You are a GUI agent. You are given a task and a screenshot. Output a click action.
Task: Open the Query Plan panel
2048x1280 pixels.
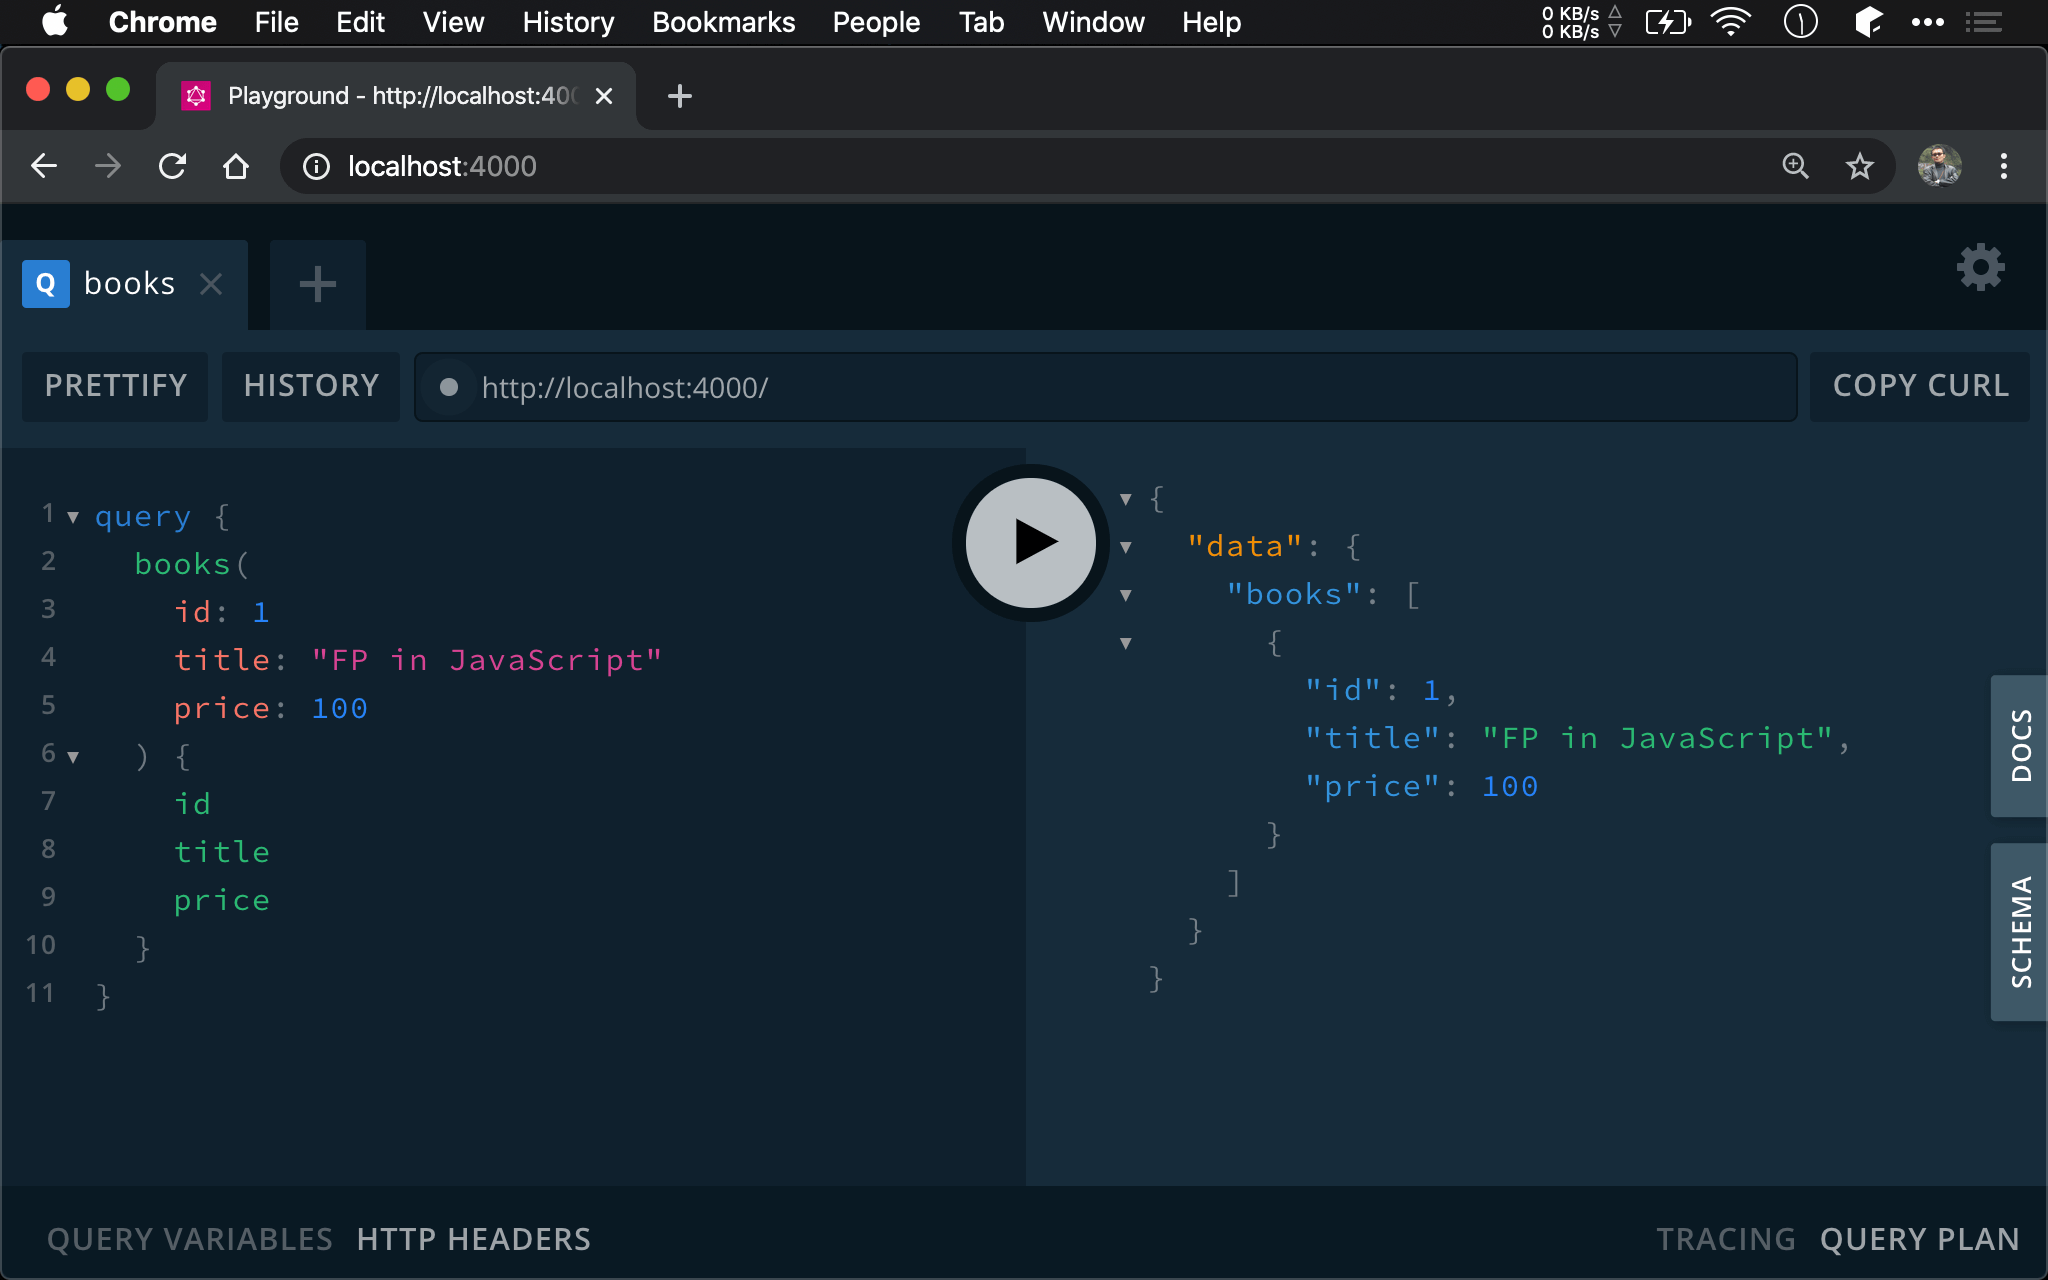click(1920, 1239)
